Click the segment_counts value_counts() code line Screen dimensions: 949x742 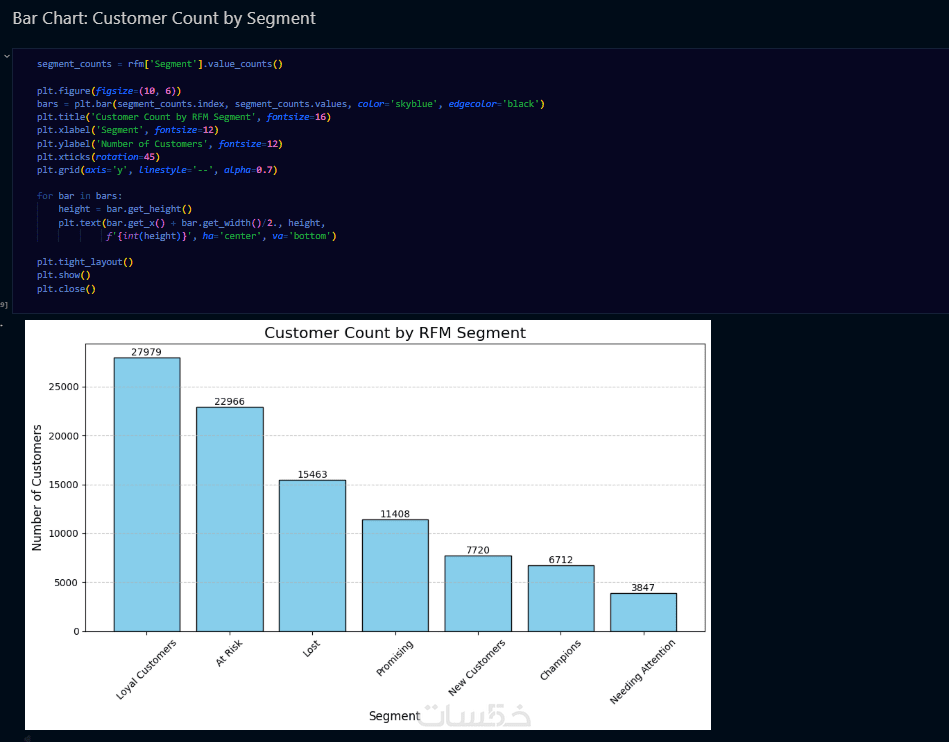tap(160, 64)
